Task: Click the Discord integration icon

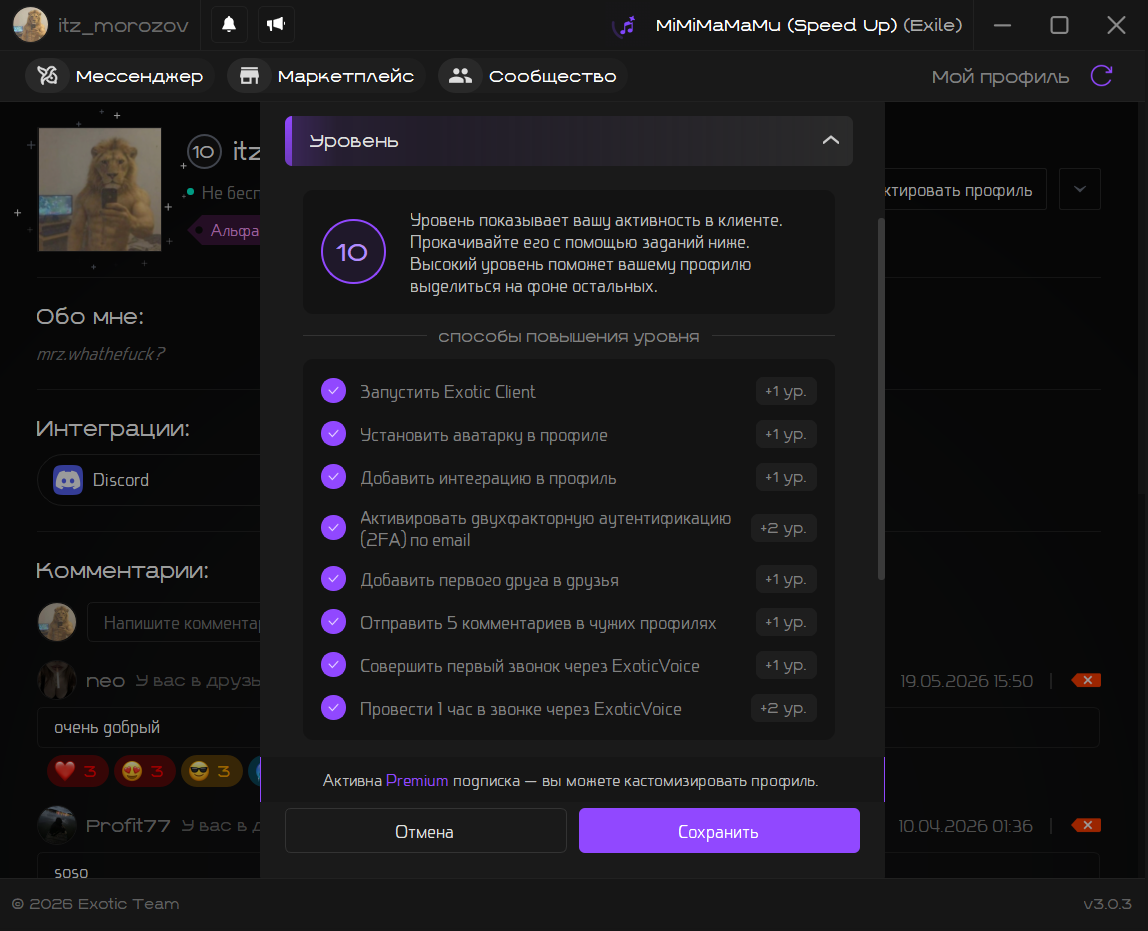Action: click(68, 480)
